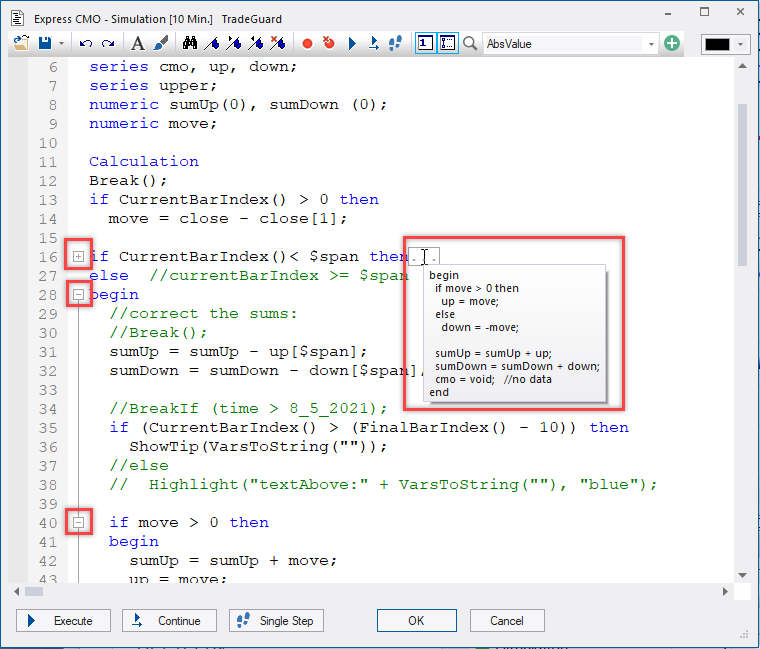Click the Single Step button
Screen dimensions: 760x649
point(277,621)
